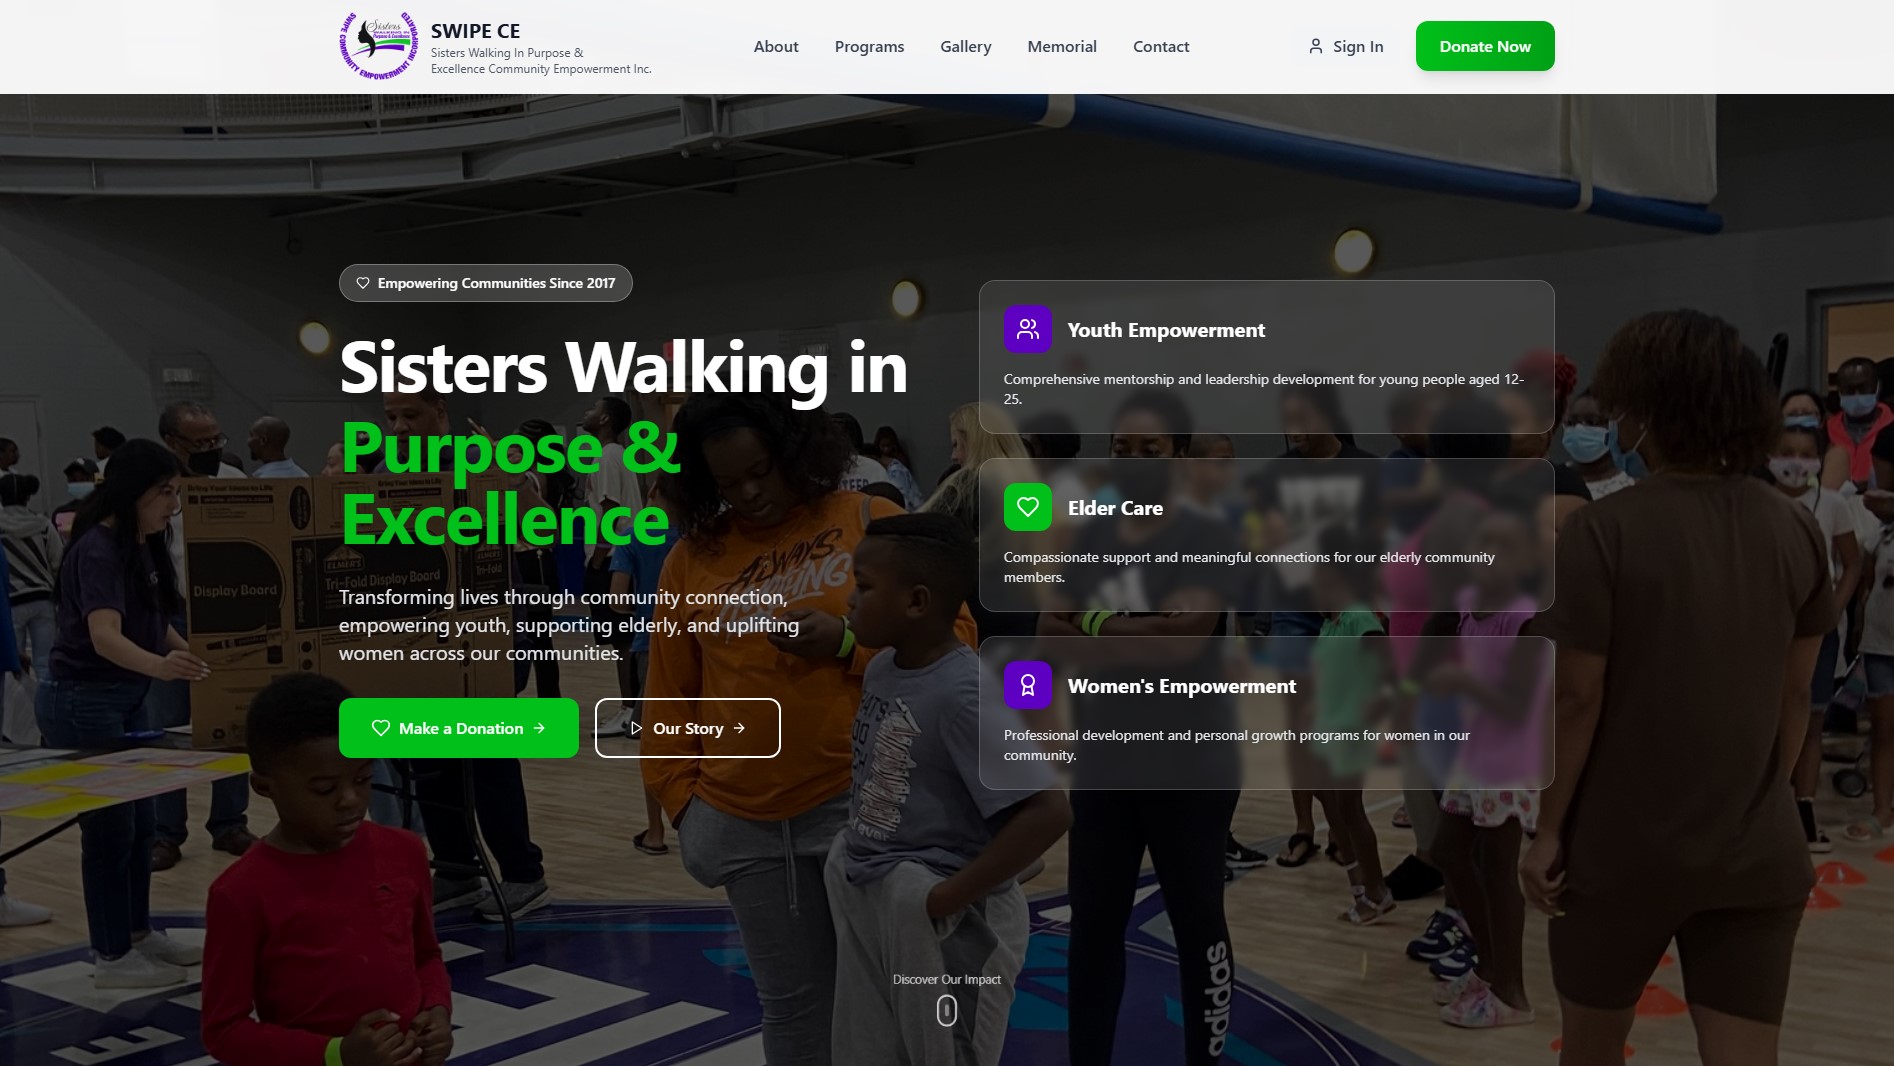Click the heart icon in Empowering Communities badge
This screenshot has height=1066, width=1894.
pos(363,283)
